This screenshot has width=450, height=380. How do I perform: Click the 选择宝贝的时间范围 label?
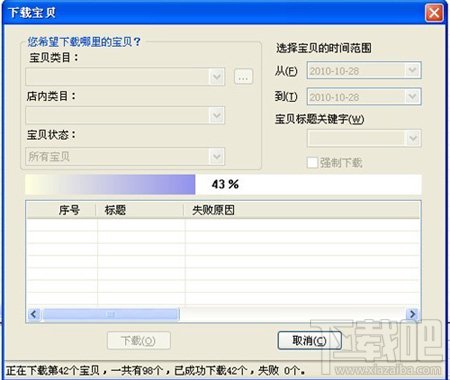click(x=324, y=48)
